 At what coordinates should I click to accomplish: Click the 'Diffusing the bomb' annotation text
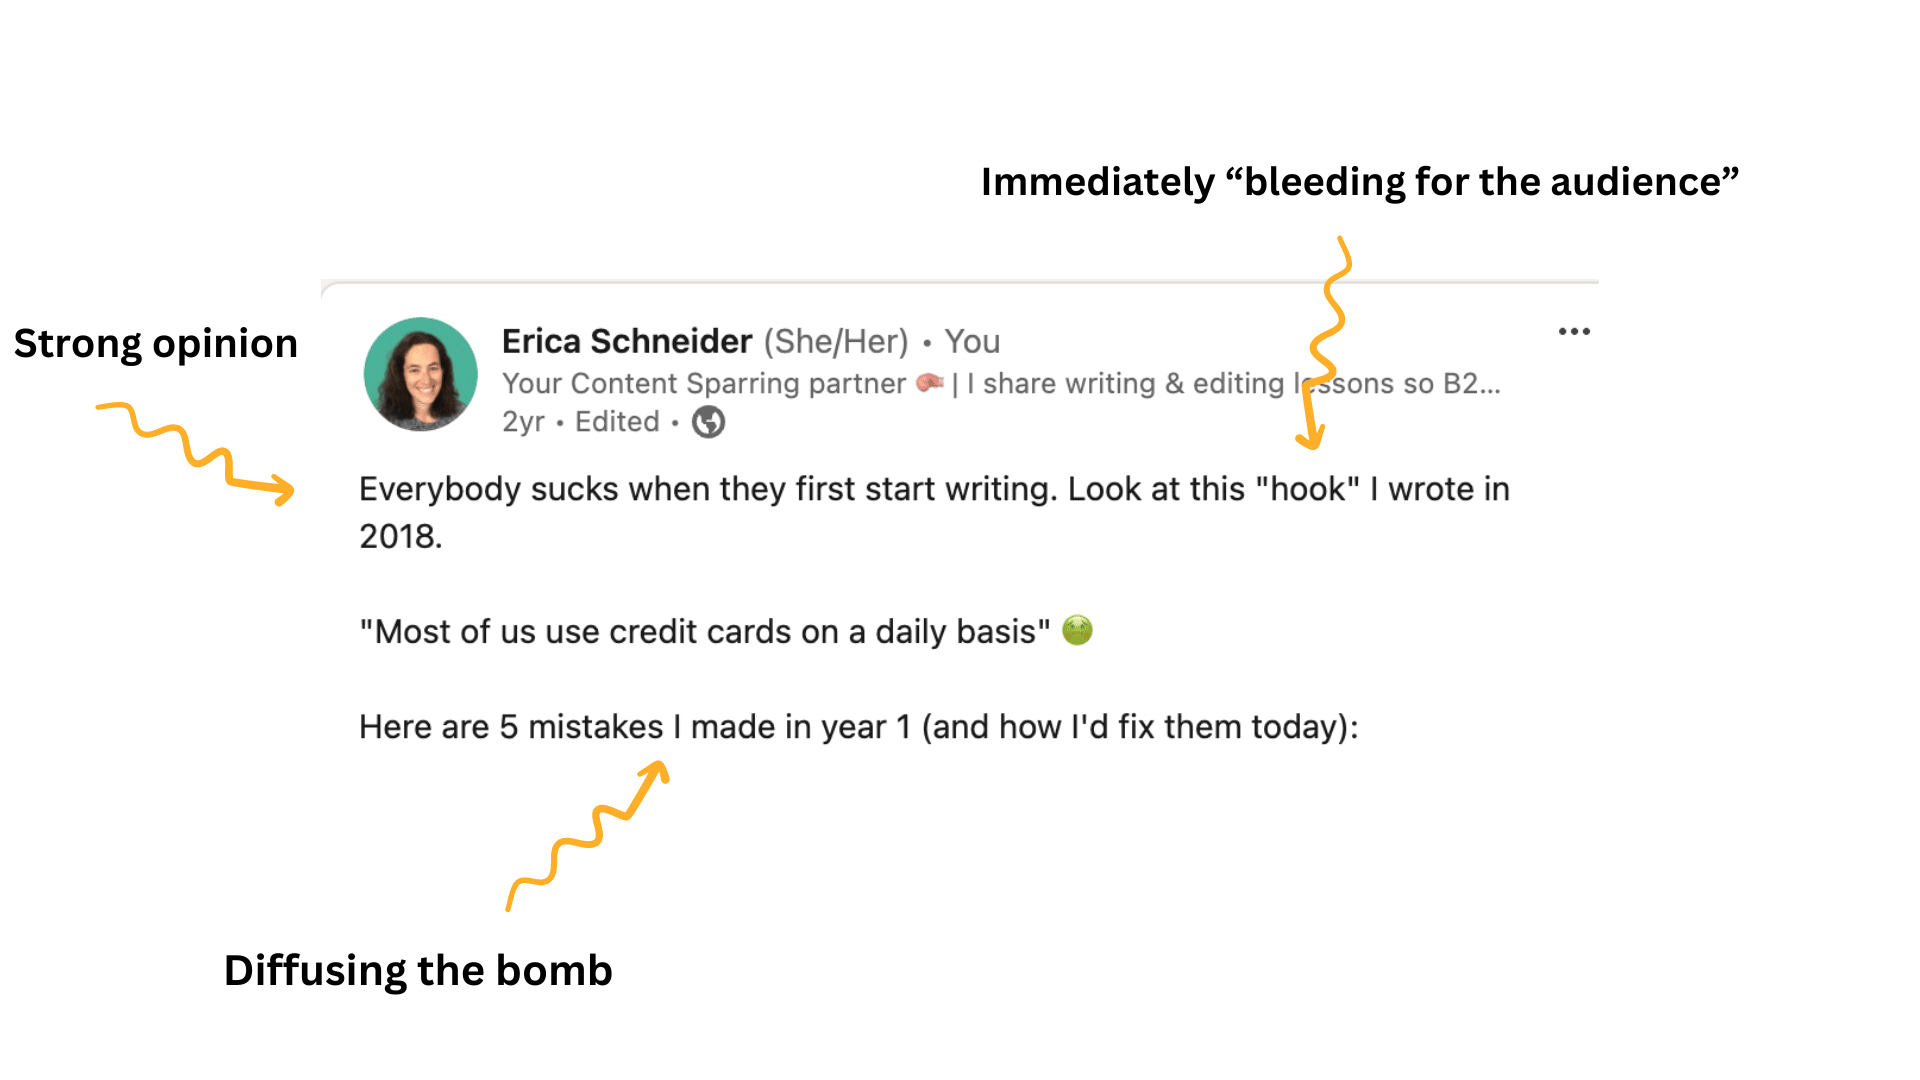point(418,971)
